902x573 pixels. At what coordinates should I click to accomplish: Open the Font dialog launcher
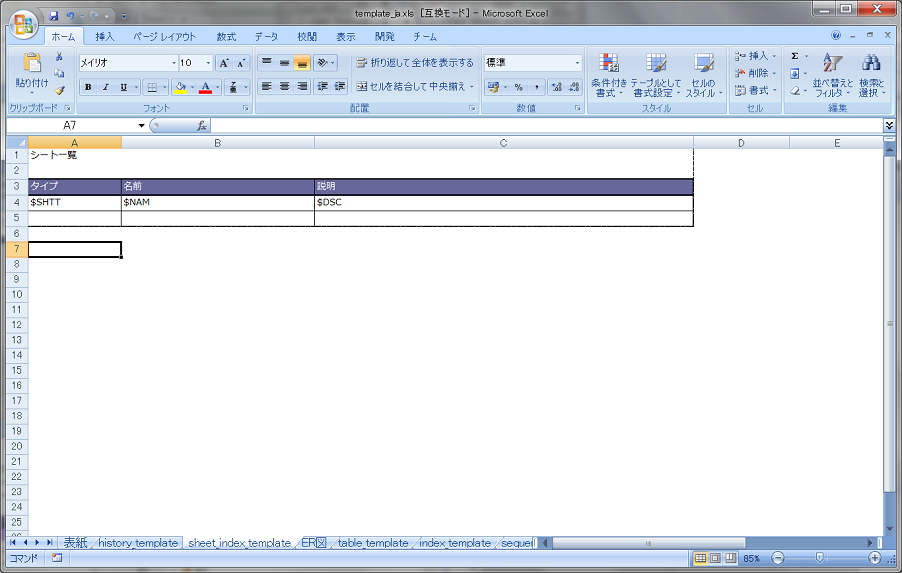click(x=246, y=108)
